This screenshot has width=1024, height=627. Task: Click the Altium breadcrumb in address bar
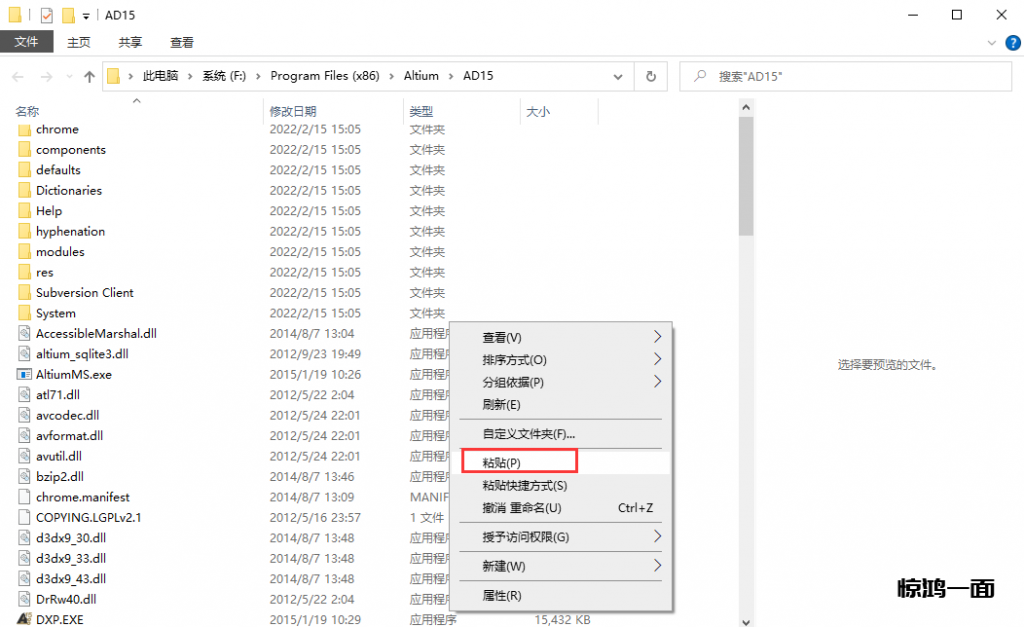click(x=421, y=76)
